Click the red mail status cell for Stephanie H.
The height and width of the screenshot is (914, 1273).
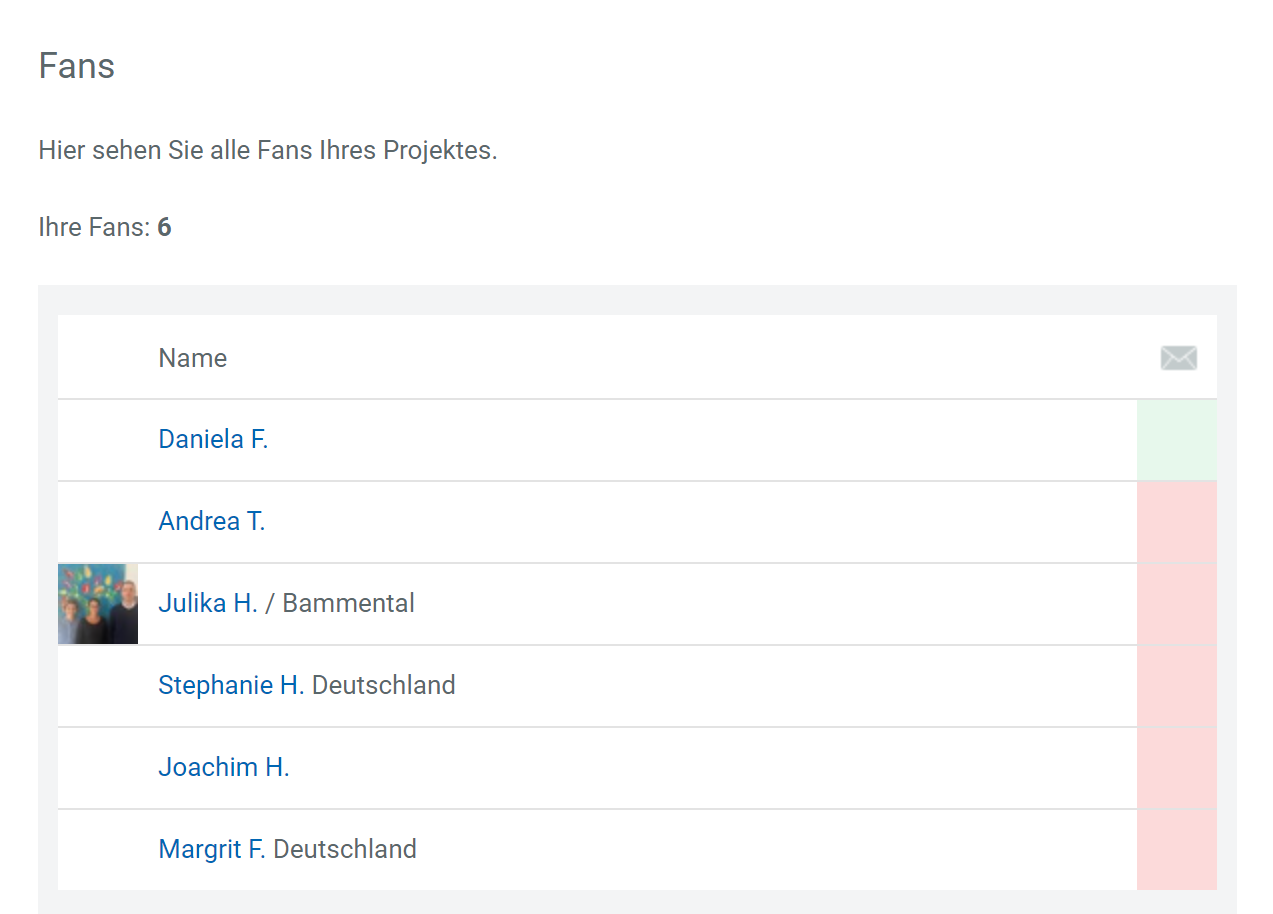[1177, 686]
